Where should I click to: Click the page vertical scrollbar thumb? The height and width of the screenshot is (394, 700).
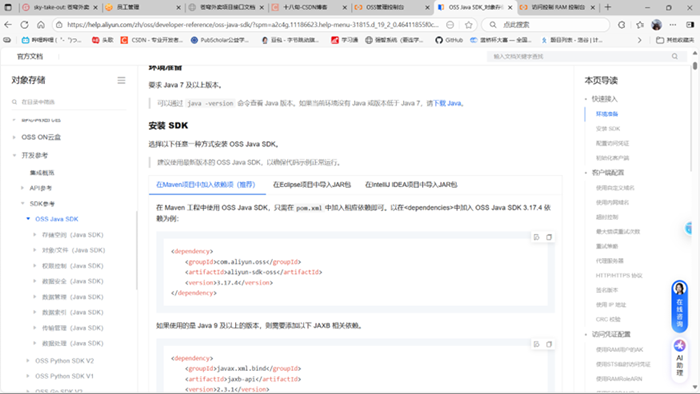pyautogui.click(x=695, y=66)
